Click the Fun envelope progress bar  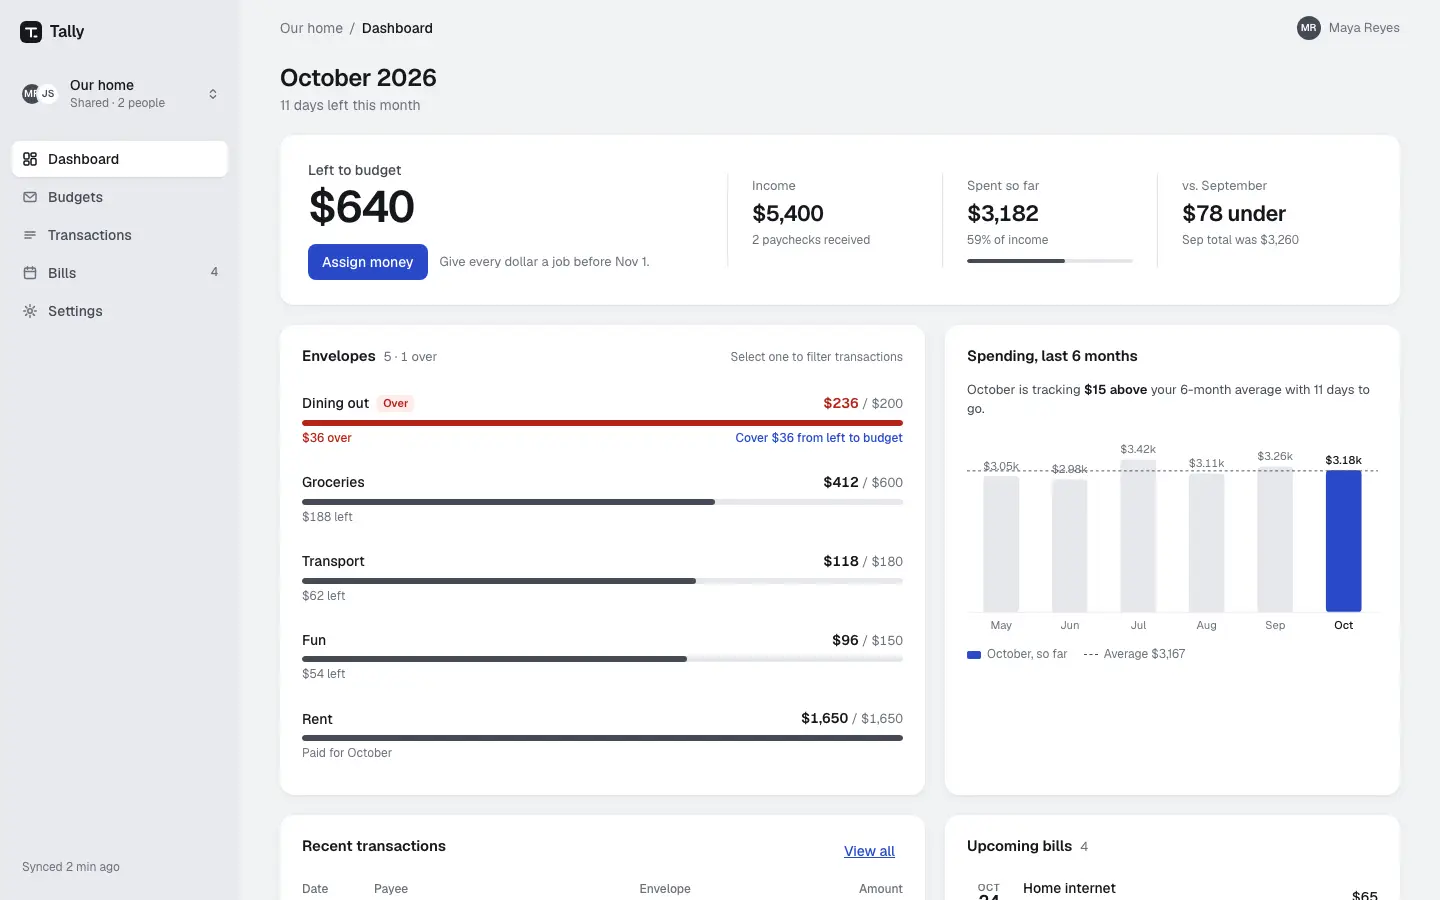tap(602, 659)
